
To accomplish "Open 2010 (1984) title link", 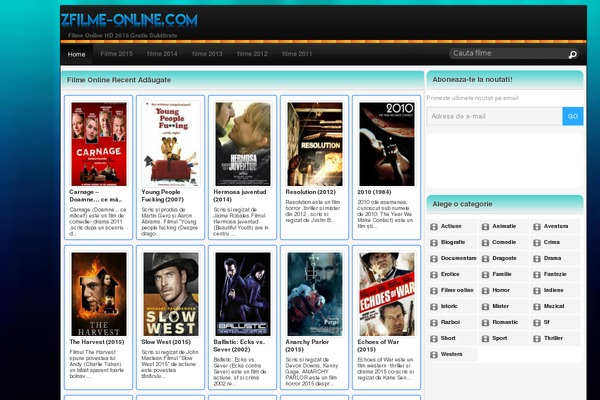I will click(x=374, y=192).
